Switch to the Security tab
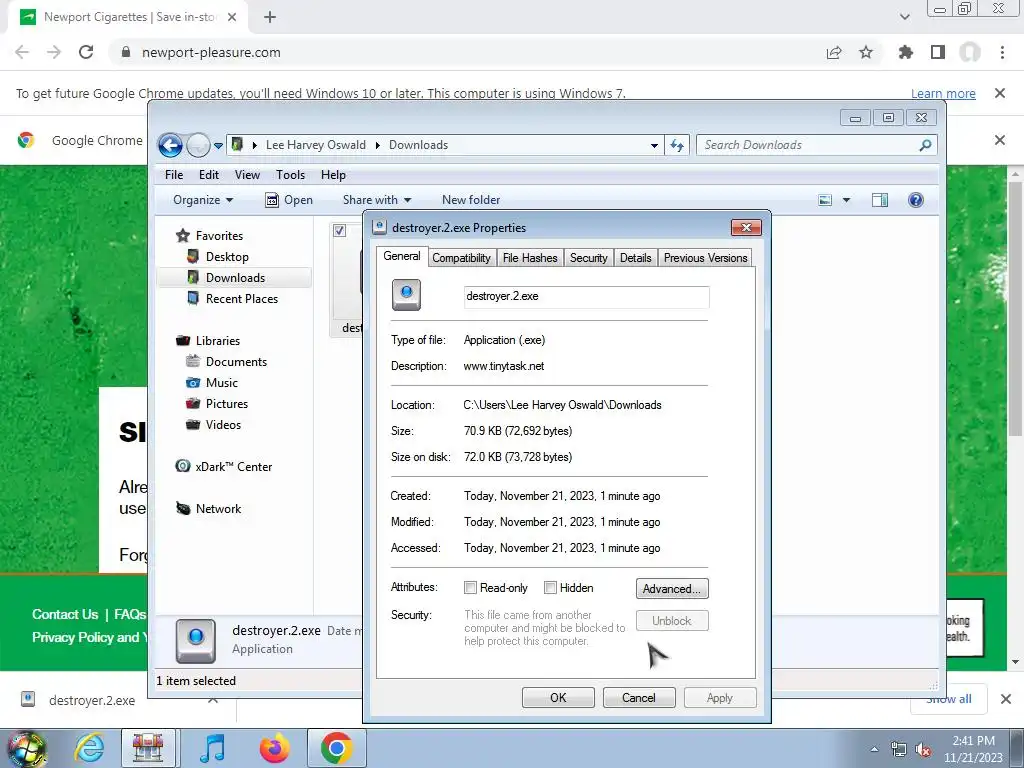Screen dimensions: 1024x768 point(588,258)
